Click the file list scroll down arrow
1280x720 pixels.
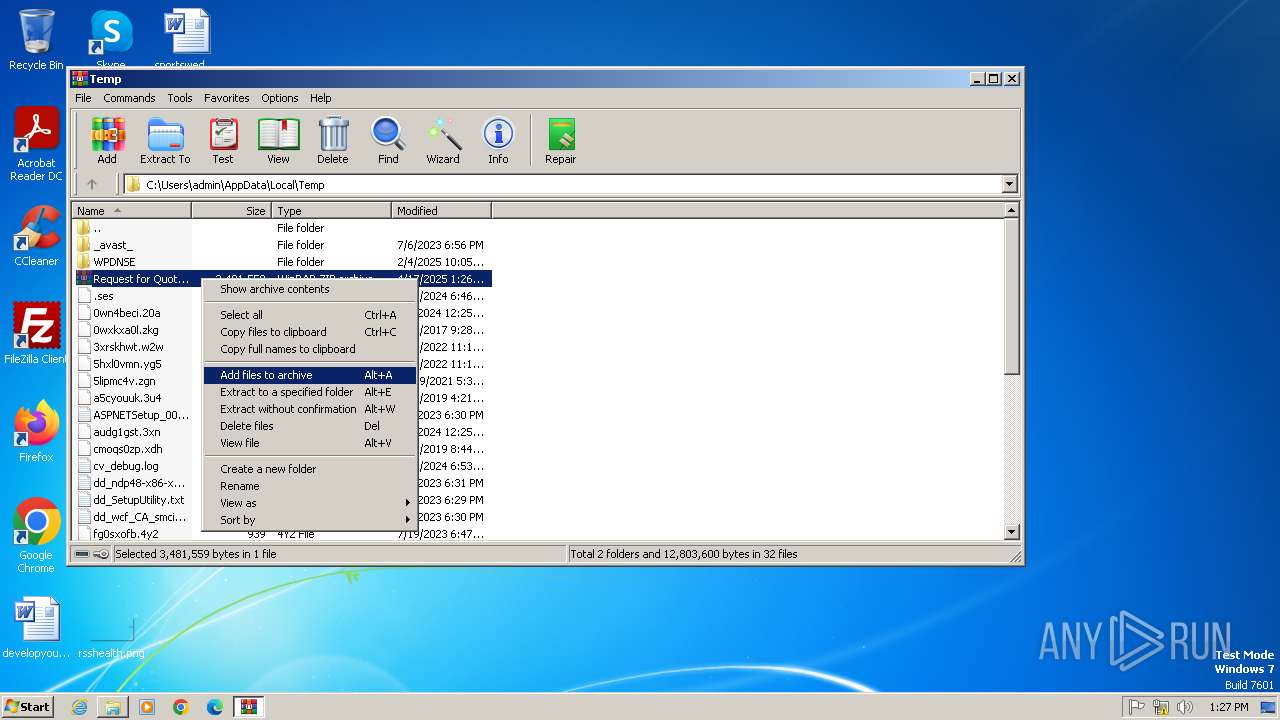coord(1011,533)
